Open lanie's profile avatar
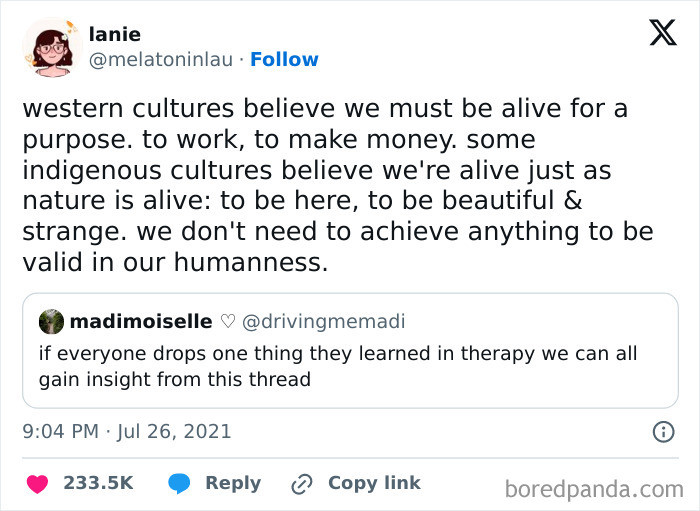 (51, 47)
